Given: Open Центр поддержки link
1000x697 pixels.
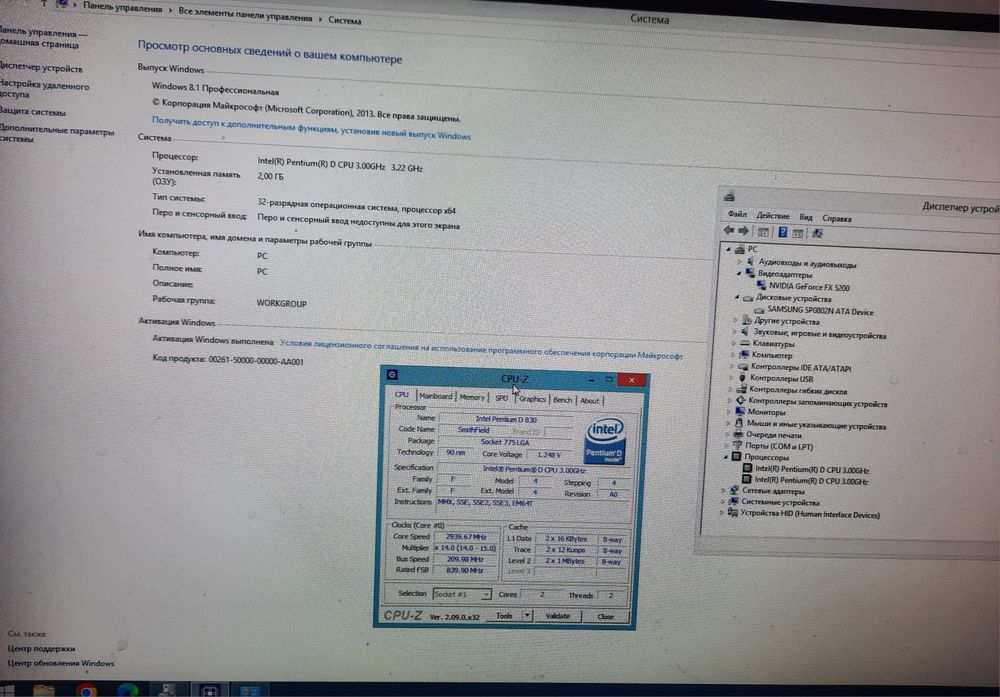Looking at the screenshot, I should (x=41, y=649).
